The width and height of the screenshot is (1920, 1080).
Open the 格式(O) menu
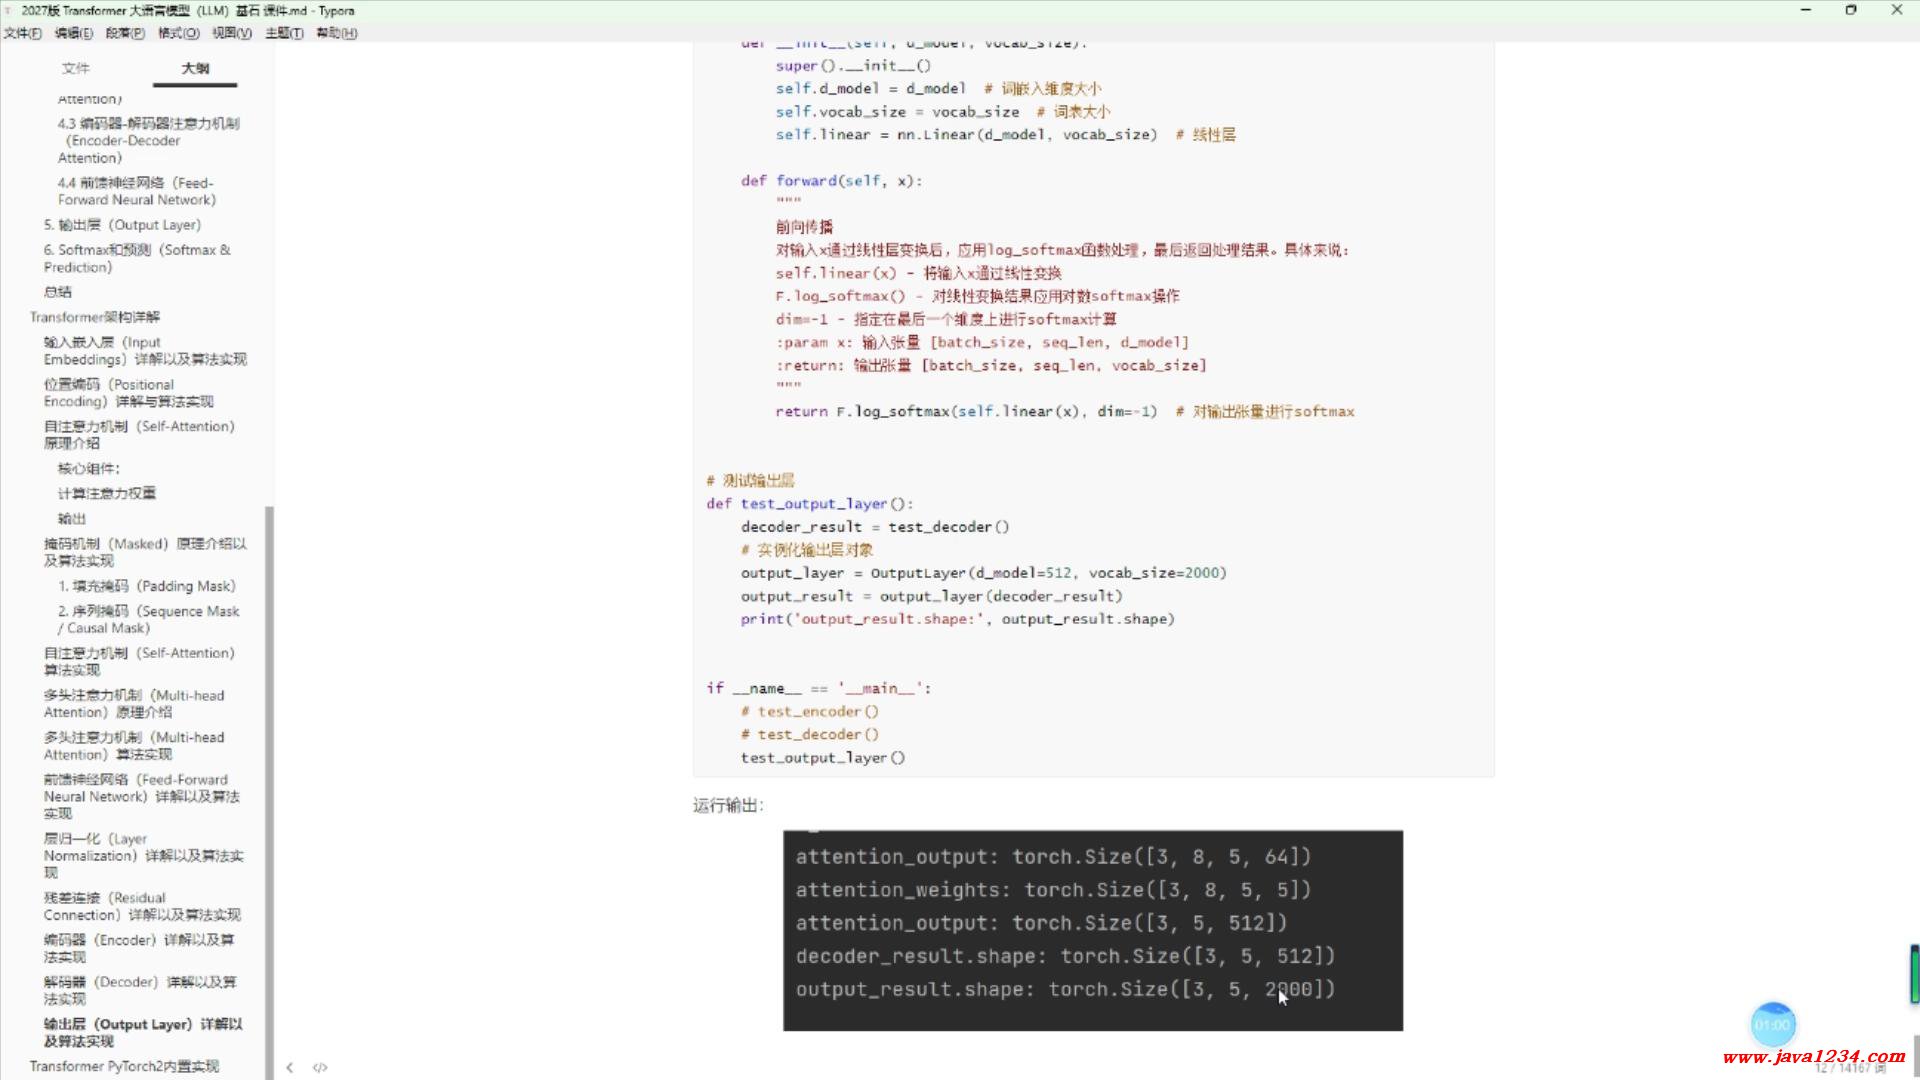tap(178, 33)
